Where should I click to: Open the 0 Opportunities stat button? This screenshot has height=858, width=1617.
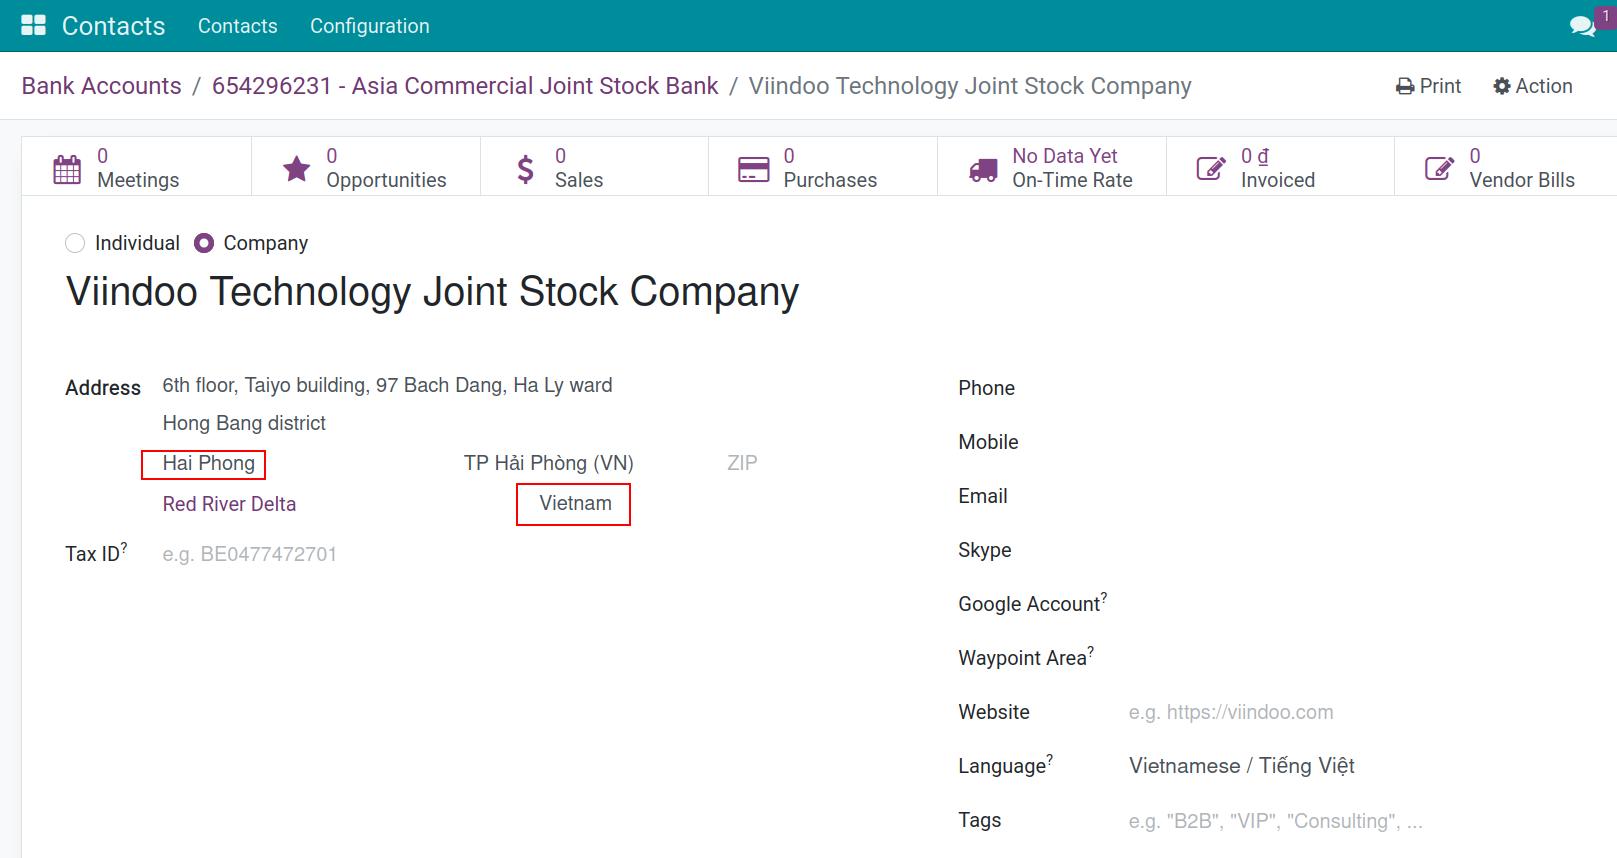[366, 168]
